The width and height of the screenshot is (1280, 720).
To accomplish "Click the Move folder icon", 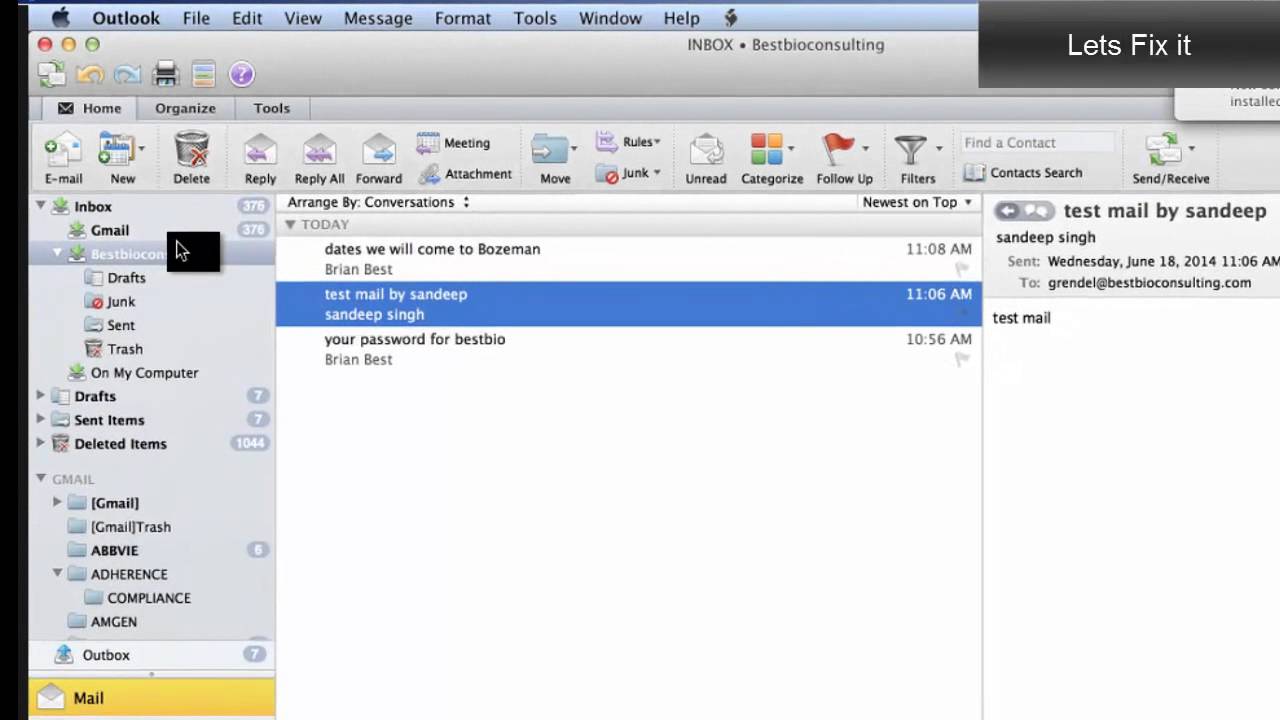I will coord(549,150).
